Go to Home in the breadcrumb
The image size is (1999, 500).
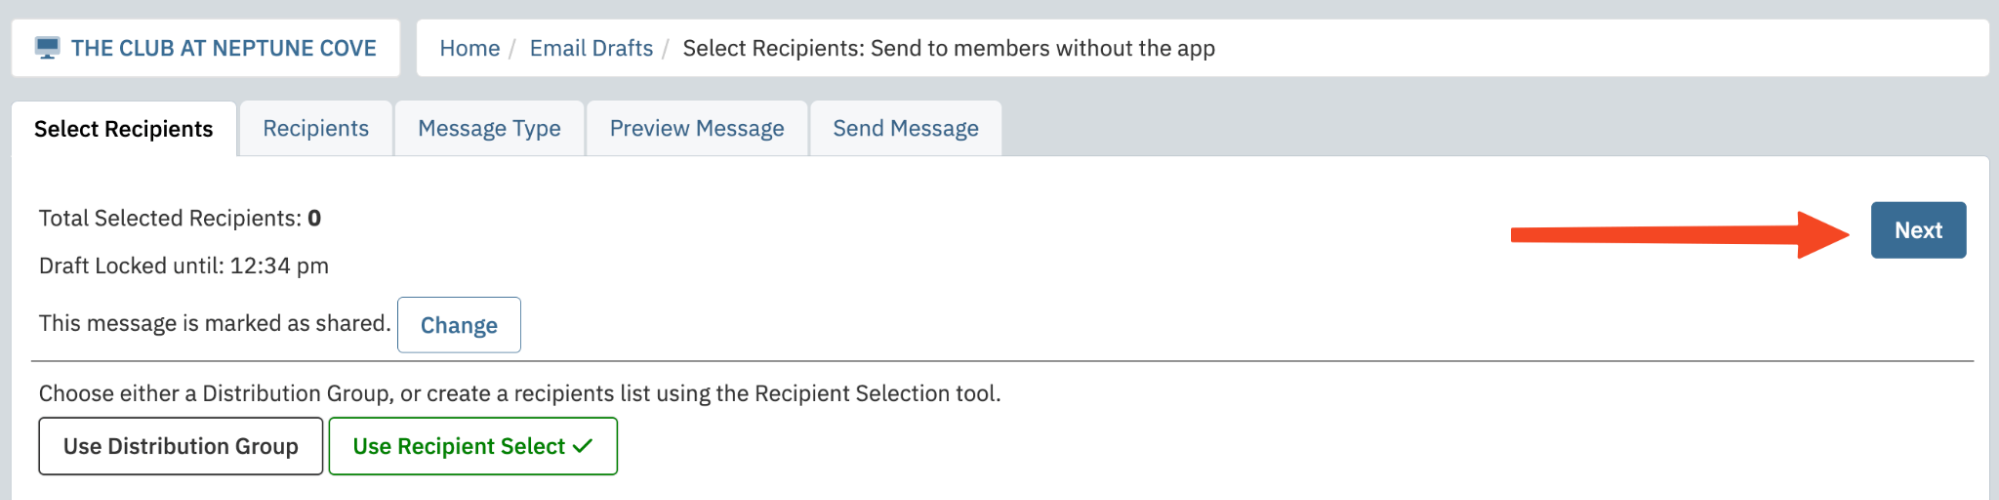click(470, 48)
